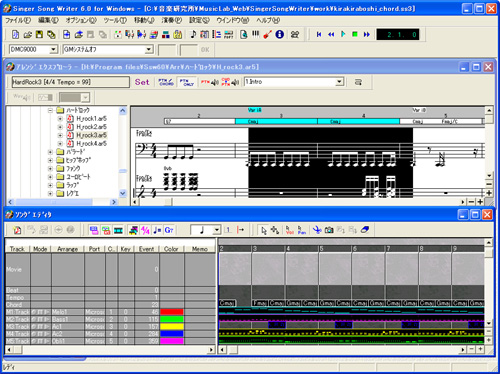The height and width of the screenshot is (374, 500).
Task: Expand the Ballad folder node
Action: tap(50, 152)
